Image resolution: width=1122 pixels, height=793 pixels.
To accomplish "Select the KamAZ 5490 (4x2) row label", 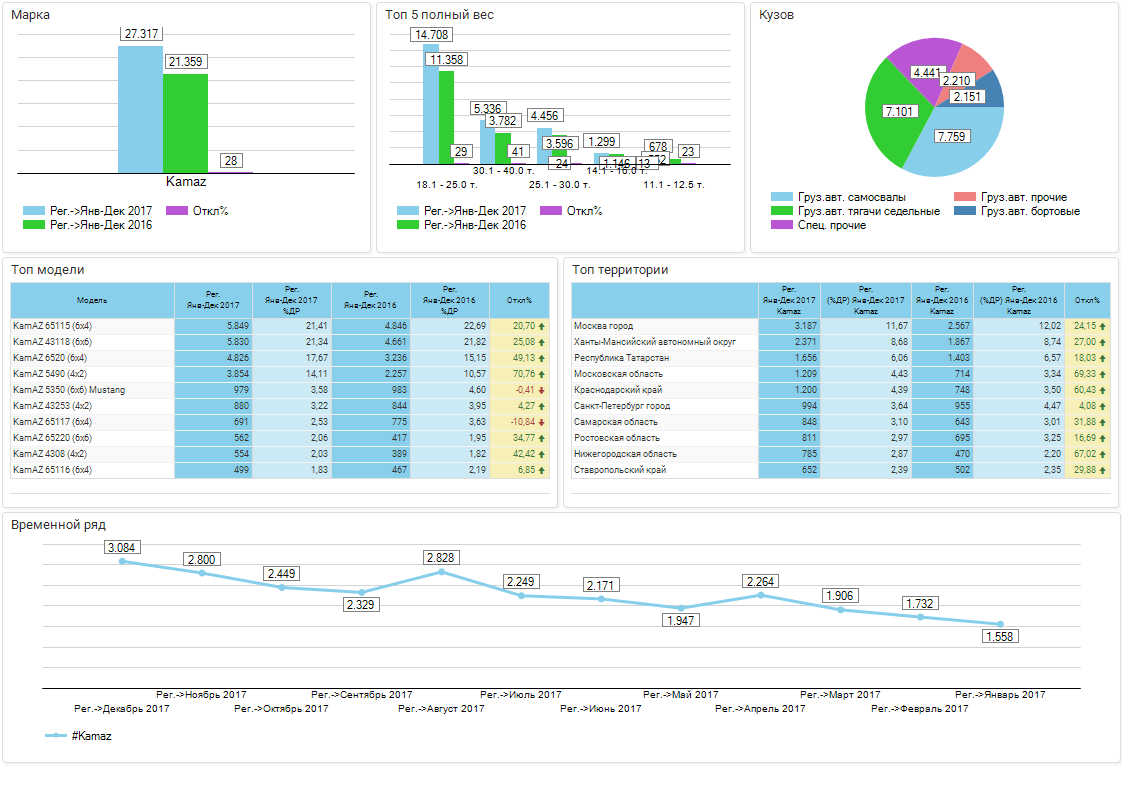I will pyautogui.click(x=50, y=374).
